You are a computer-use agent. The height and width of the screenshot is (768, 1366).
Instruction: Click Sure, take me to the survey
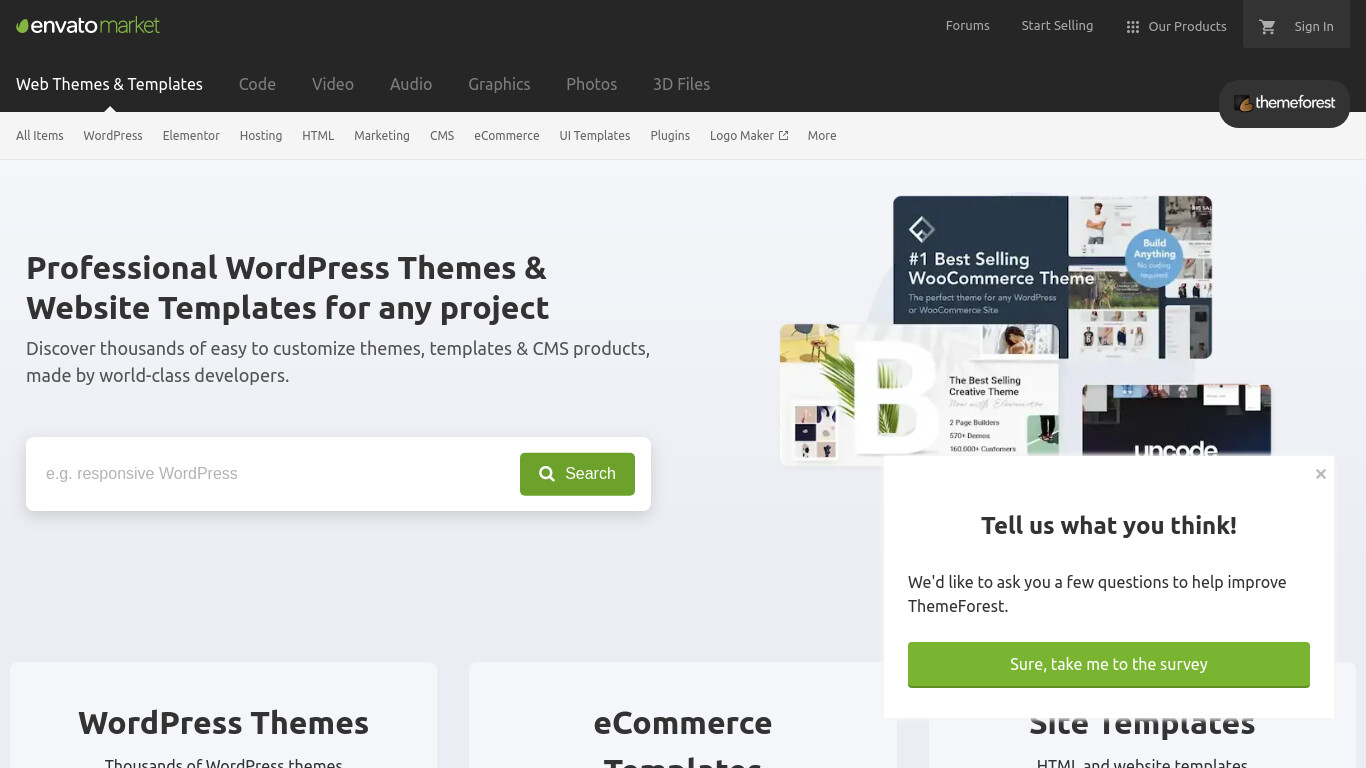pyautogui.click(x=1109, y=665)
